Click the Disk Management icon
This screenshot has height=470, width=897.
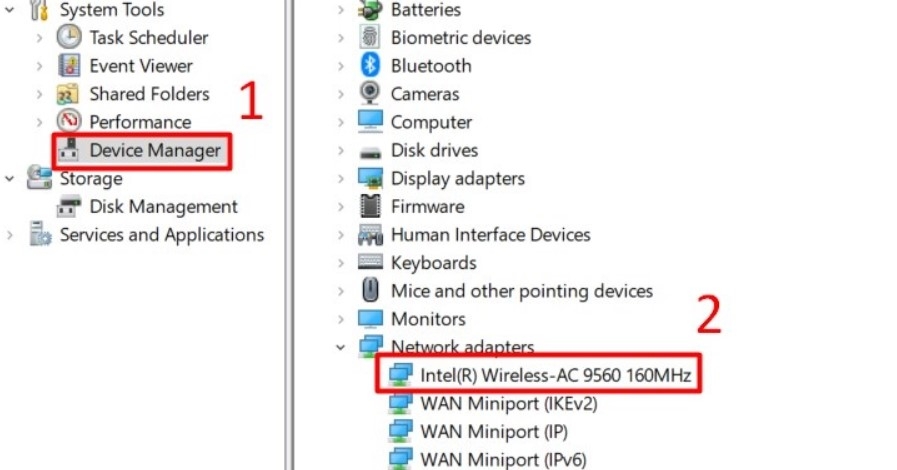coord(69,207)
